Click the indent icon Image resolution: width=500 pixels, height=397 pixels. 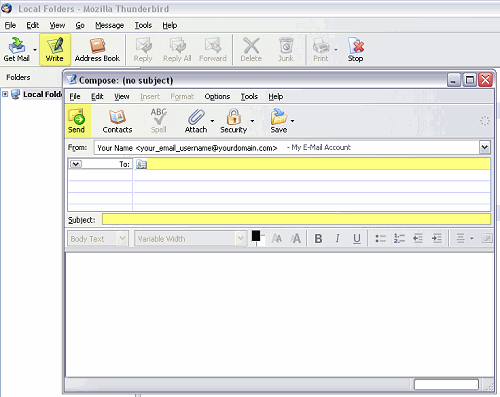pos(437,239)
